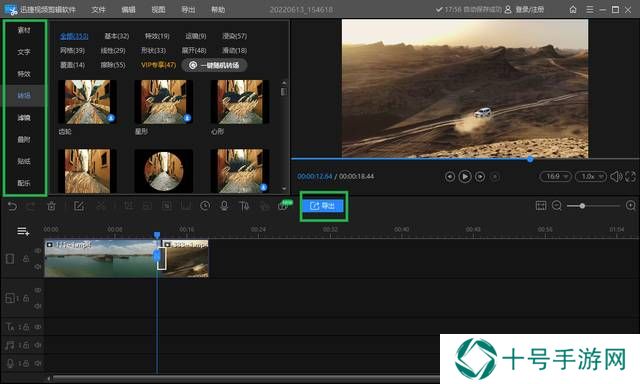Toggle lock on the main video track
Image resolution: width=640 pixels, height=384 pixels.
click(x=26, y=259)
